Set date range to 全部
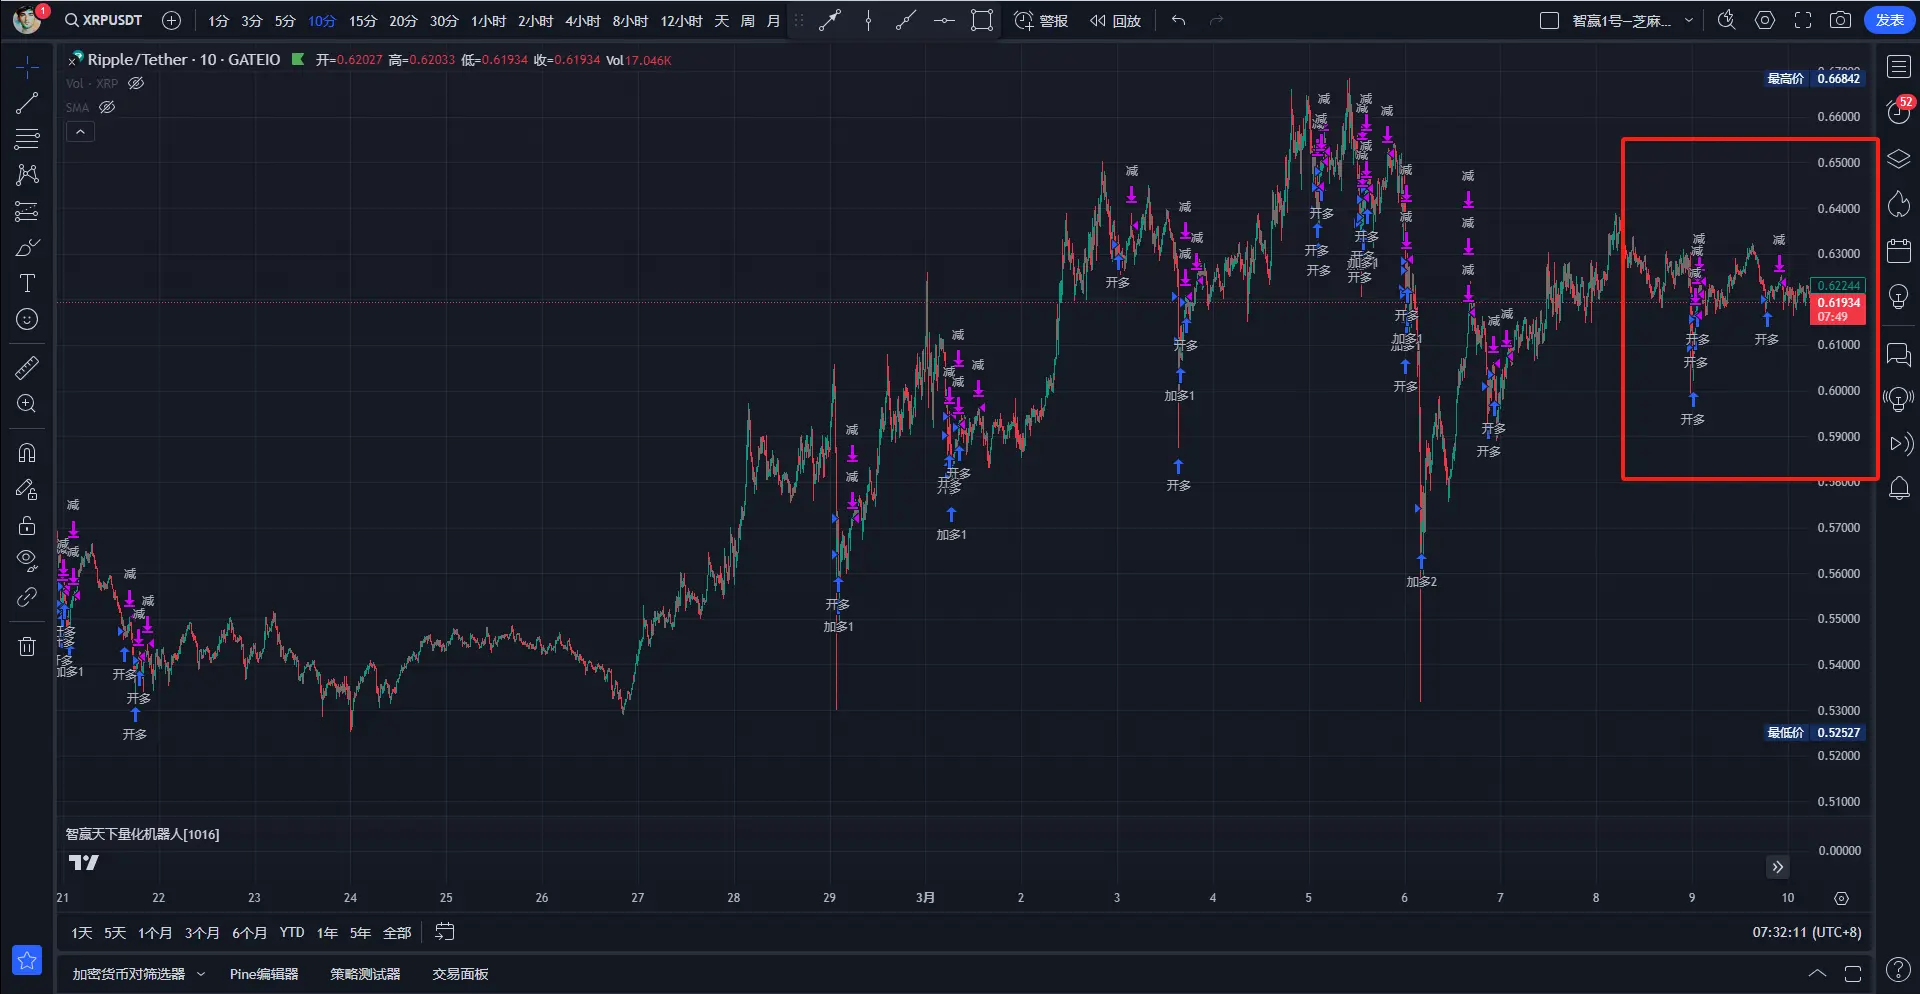 397,932
